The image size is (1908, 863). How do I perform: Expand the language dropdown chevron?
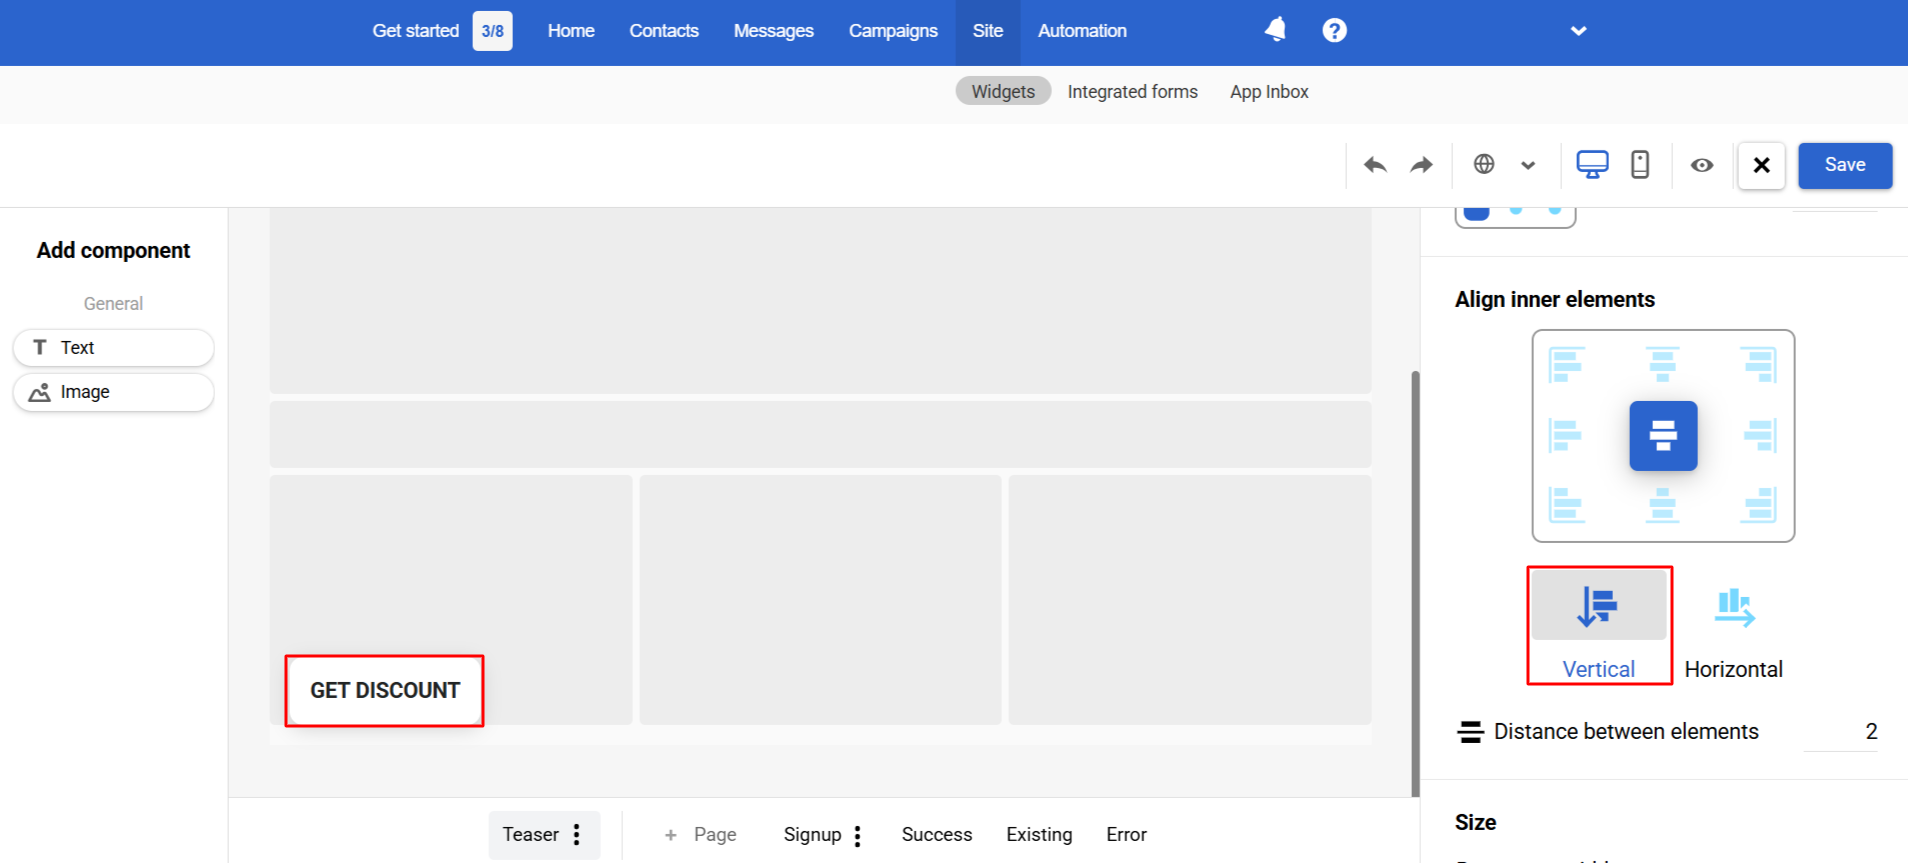point(1528,165)
